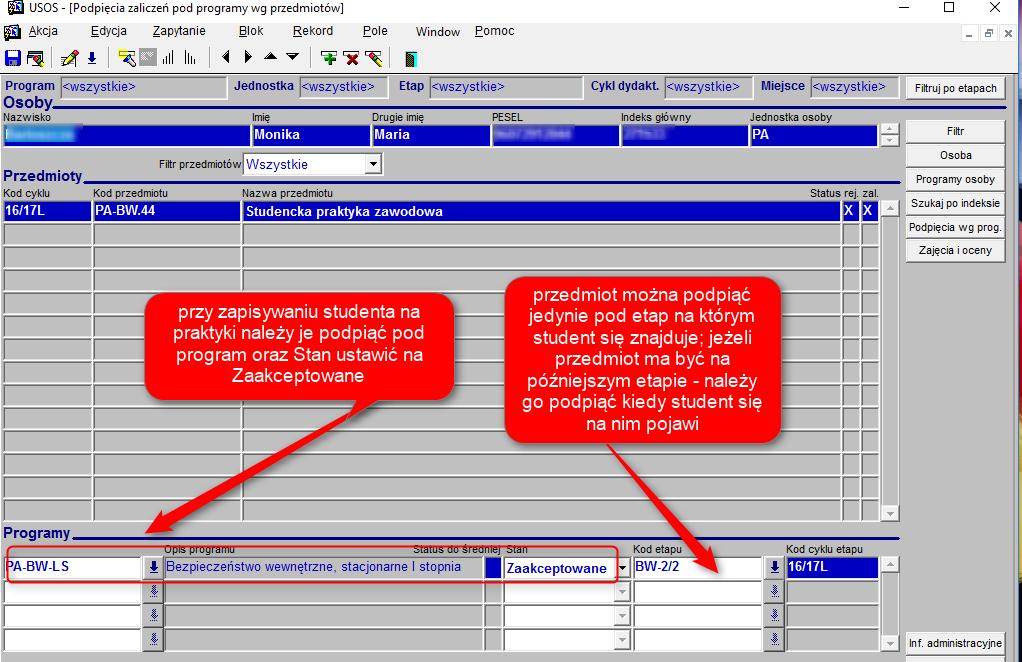Enter query mode with the flashlight icon
The height and width of the screenshot is (662, 1022).
click(127, 59)
